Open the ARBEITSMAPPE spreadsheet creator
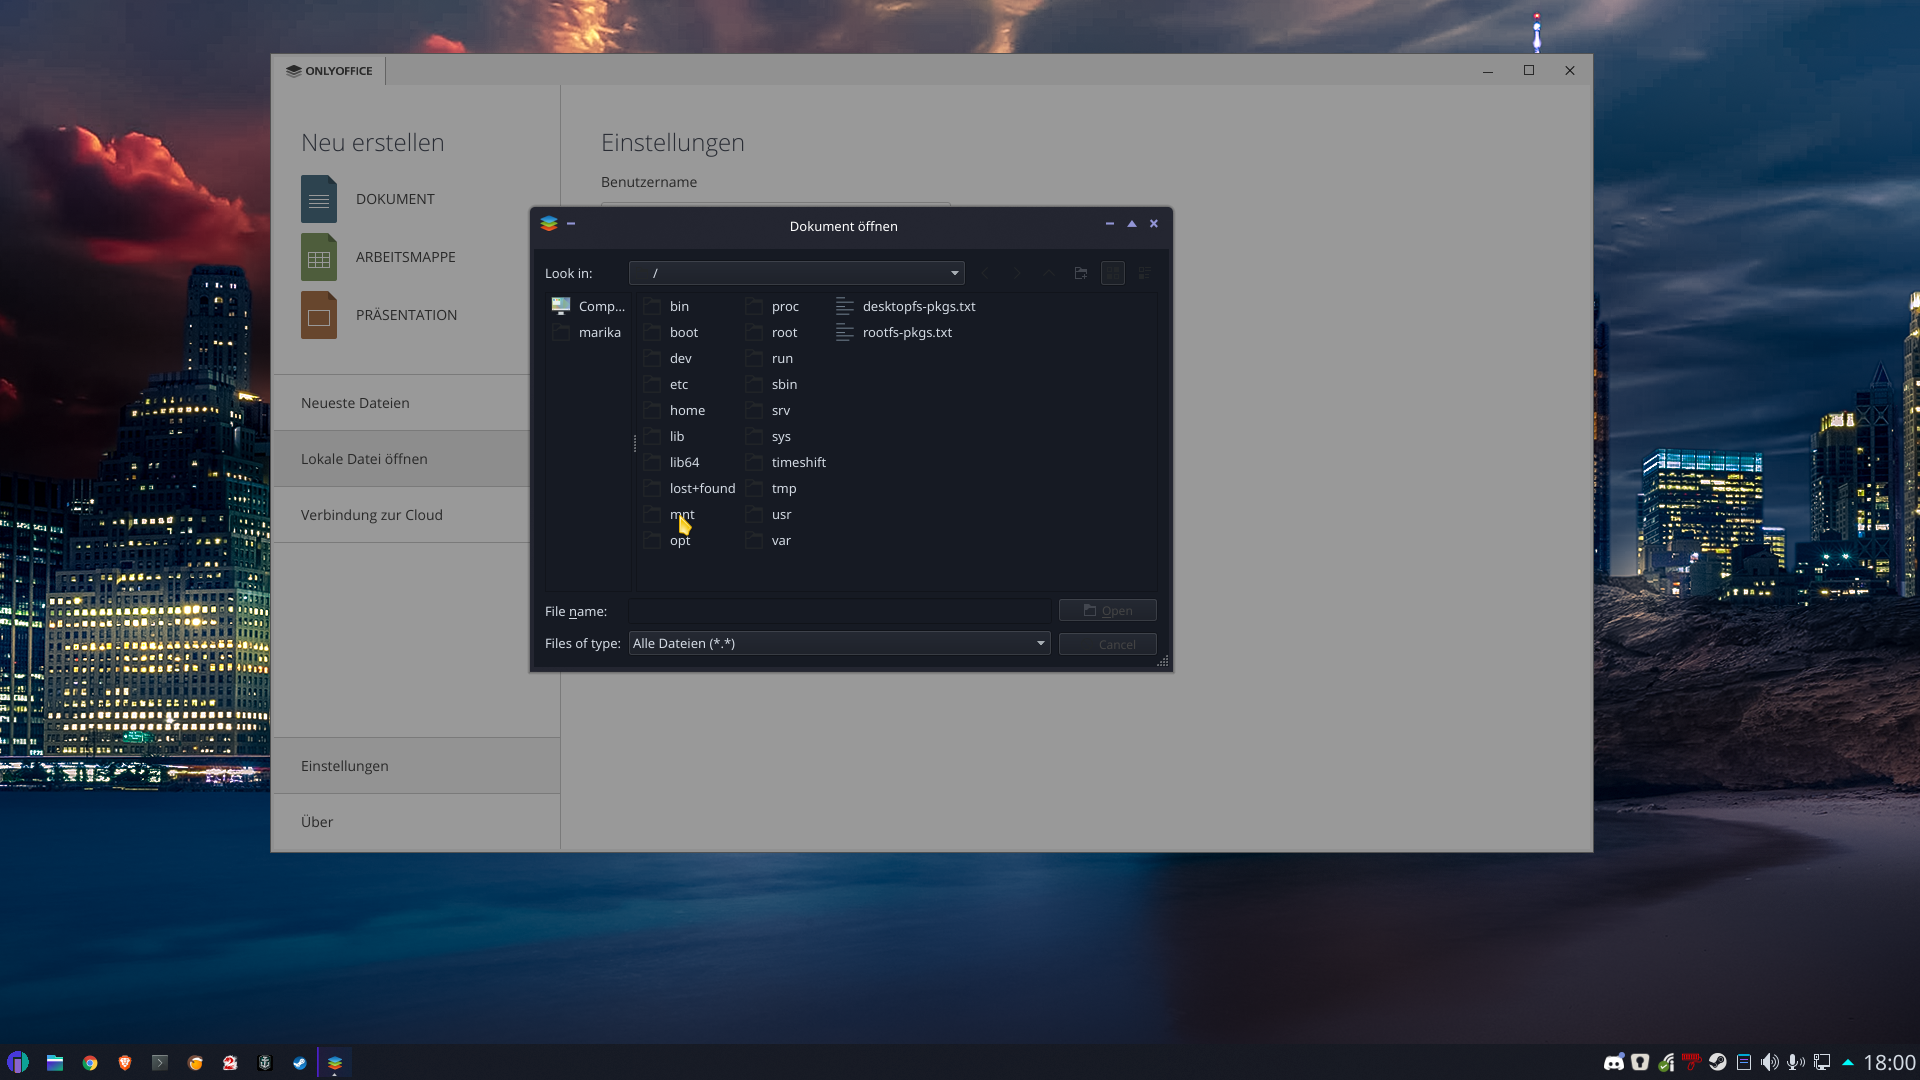The width and height of the screenshot is (1920, 1080). (404, 256)
